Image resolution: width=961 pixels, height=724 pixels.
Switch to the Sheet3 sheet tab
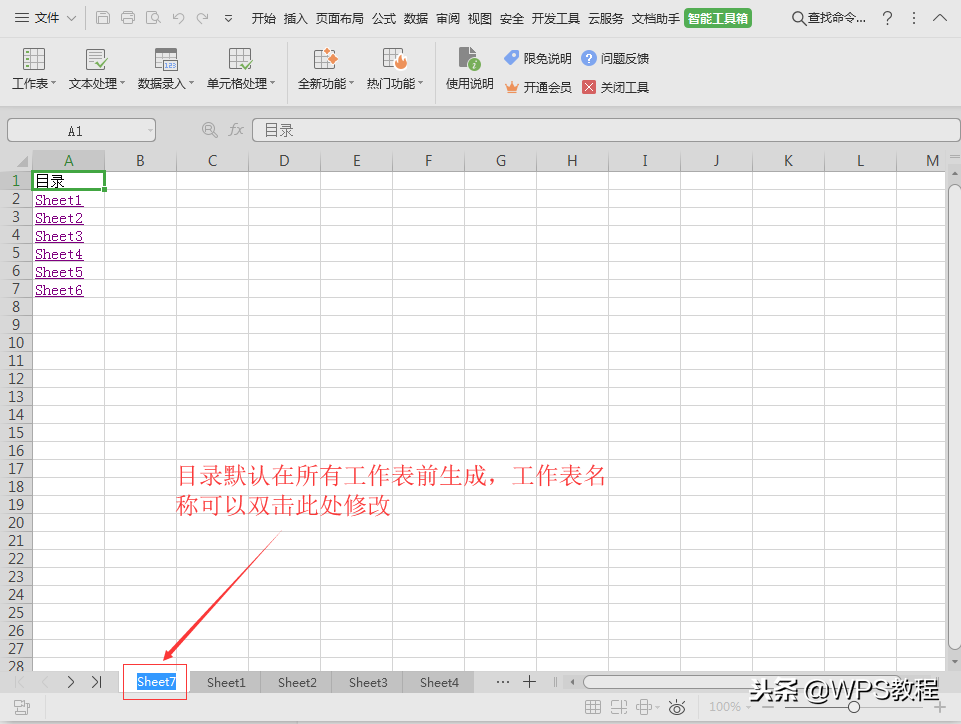pyautogui.click(x=368, y=682)
